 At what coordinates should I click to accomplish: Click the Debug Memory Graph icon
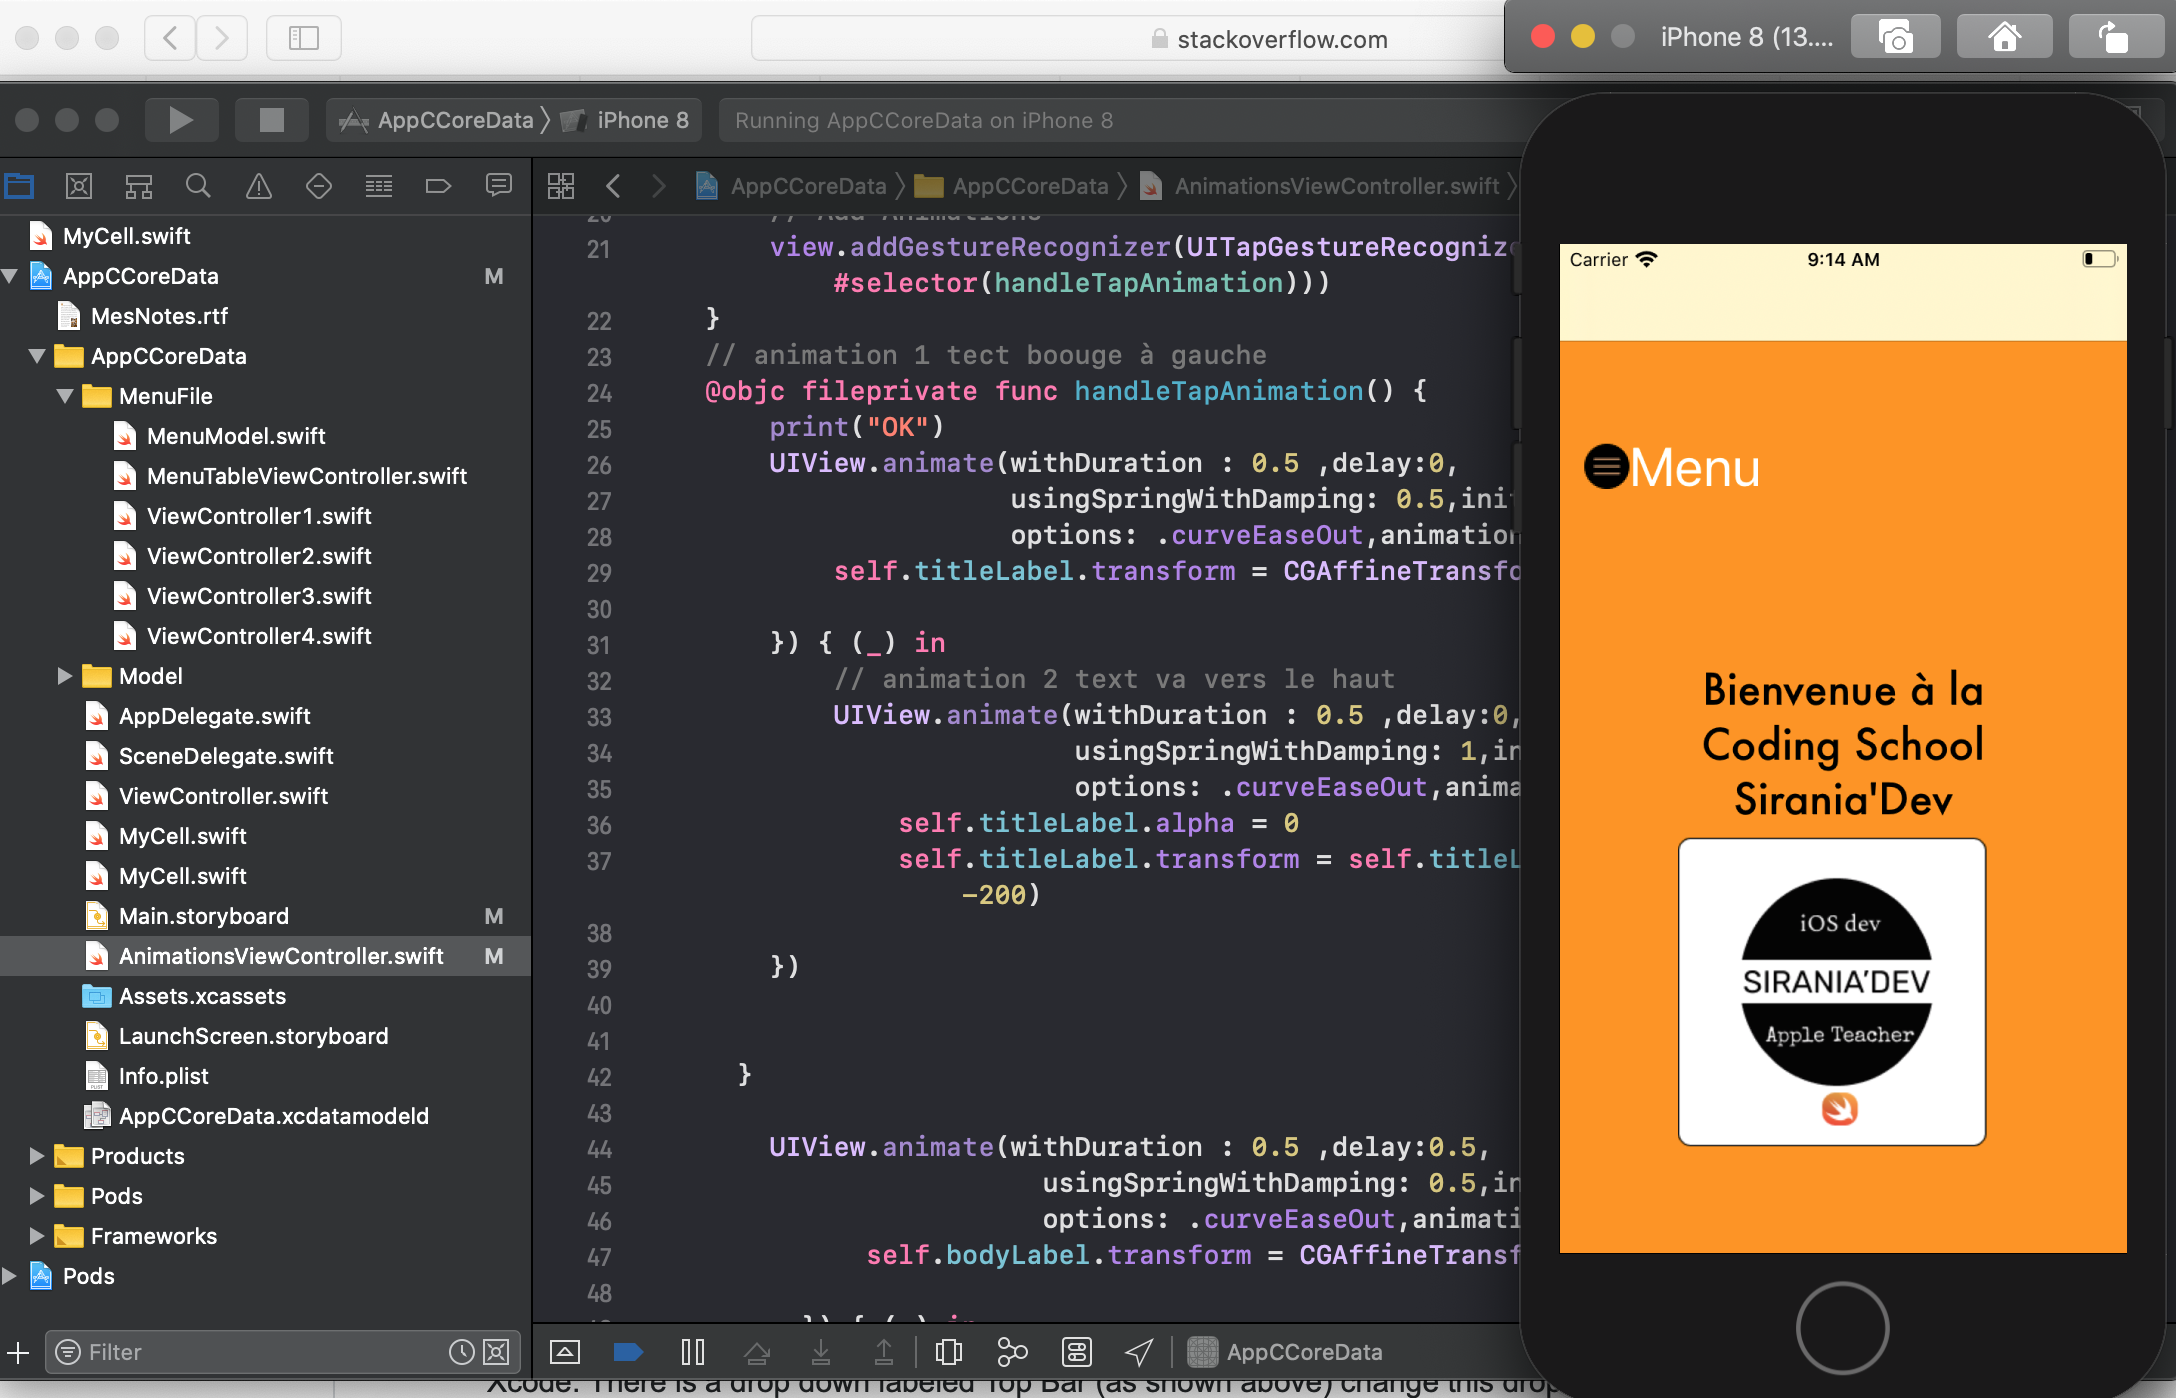tap(1012, 1352)
